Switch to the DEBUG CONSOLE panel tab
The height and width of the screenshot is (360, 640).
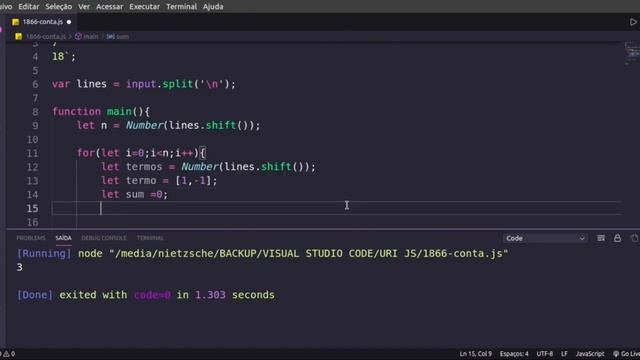[x=104, y=238]
